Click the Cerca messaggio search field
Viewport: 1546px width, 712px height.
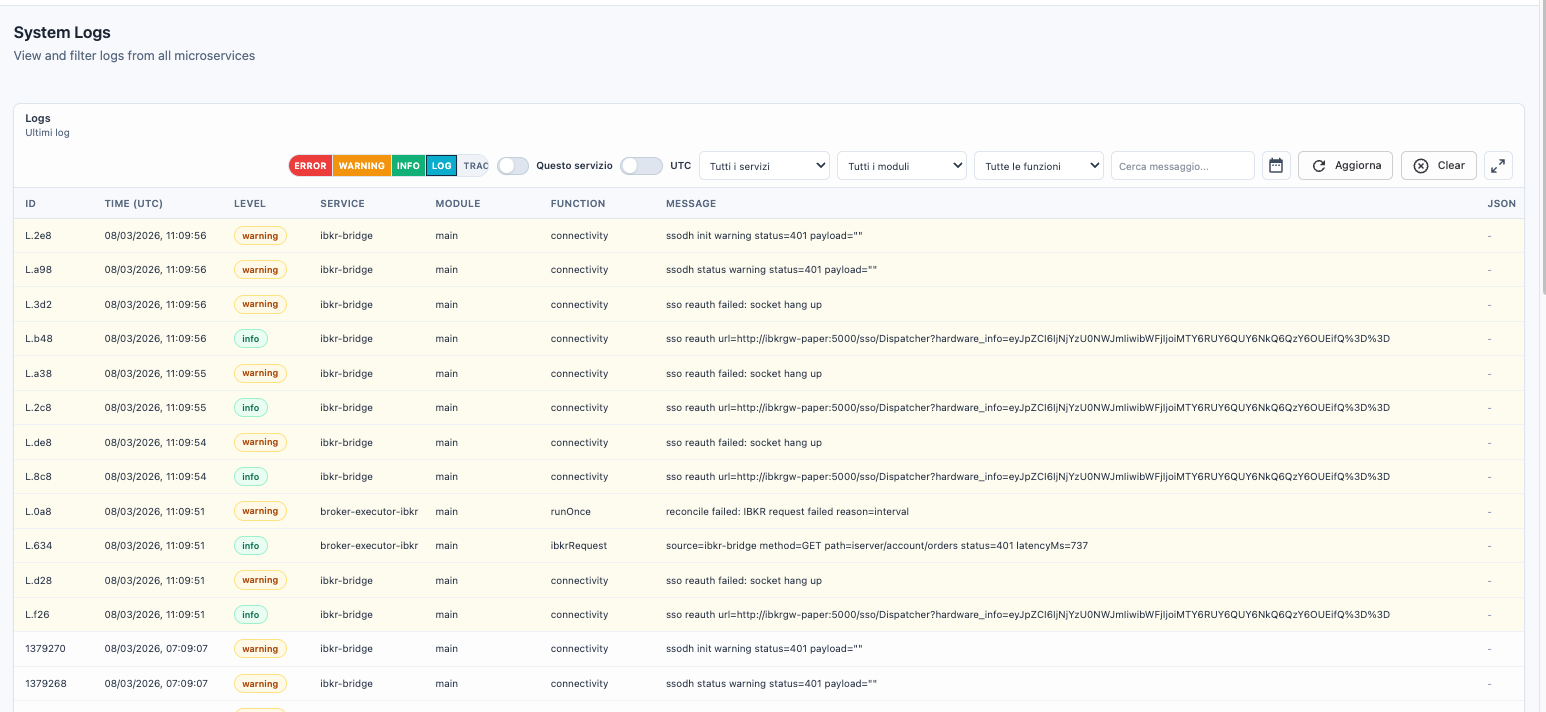1182,166
